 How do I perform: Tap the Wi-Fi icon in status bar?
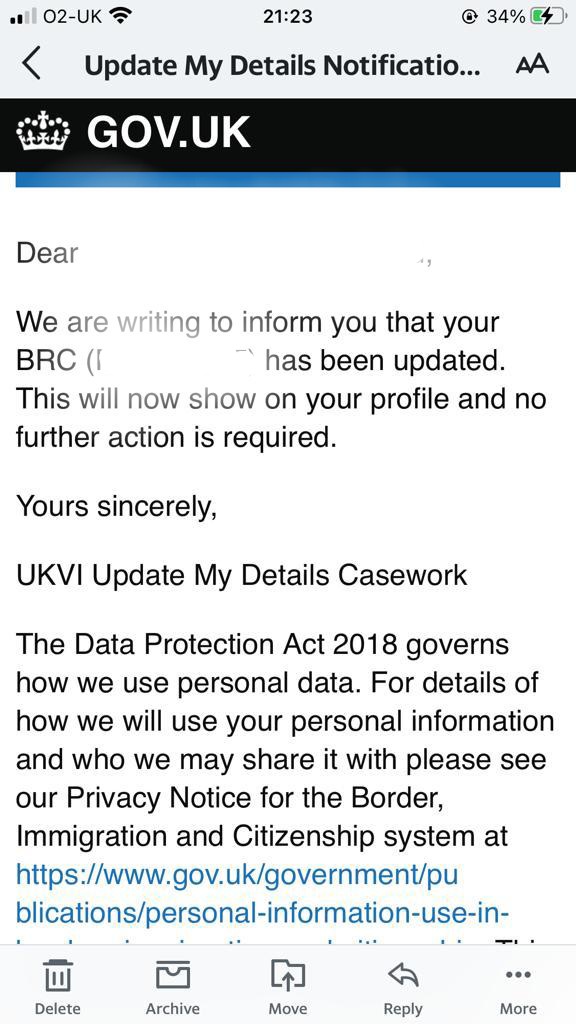pos(119,16)
